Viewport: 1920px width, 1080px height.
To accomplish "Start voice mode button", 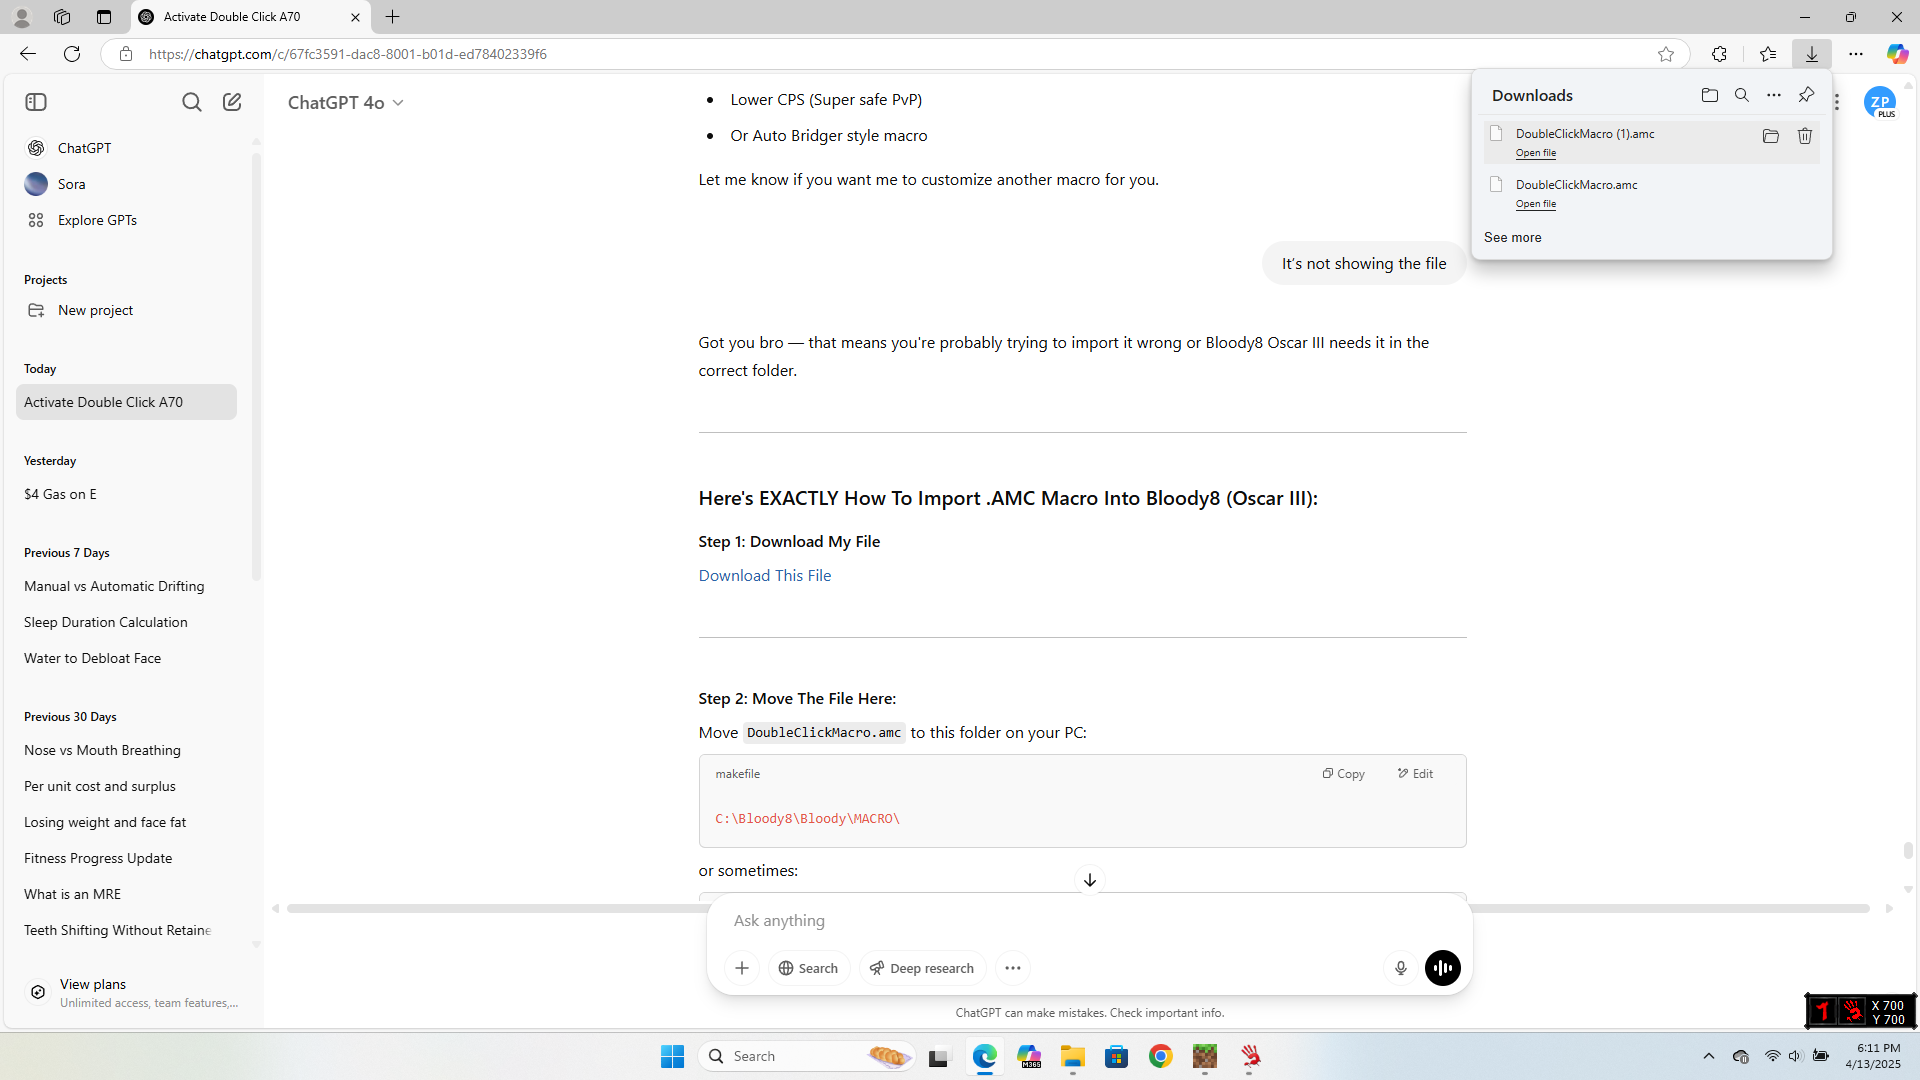I will (x=1442, y=968).
